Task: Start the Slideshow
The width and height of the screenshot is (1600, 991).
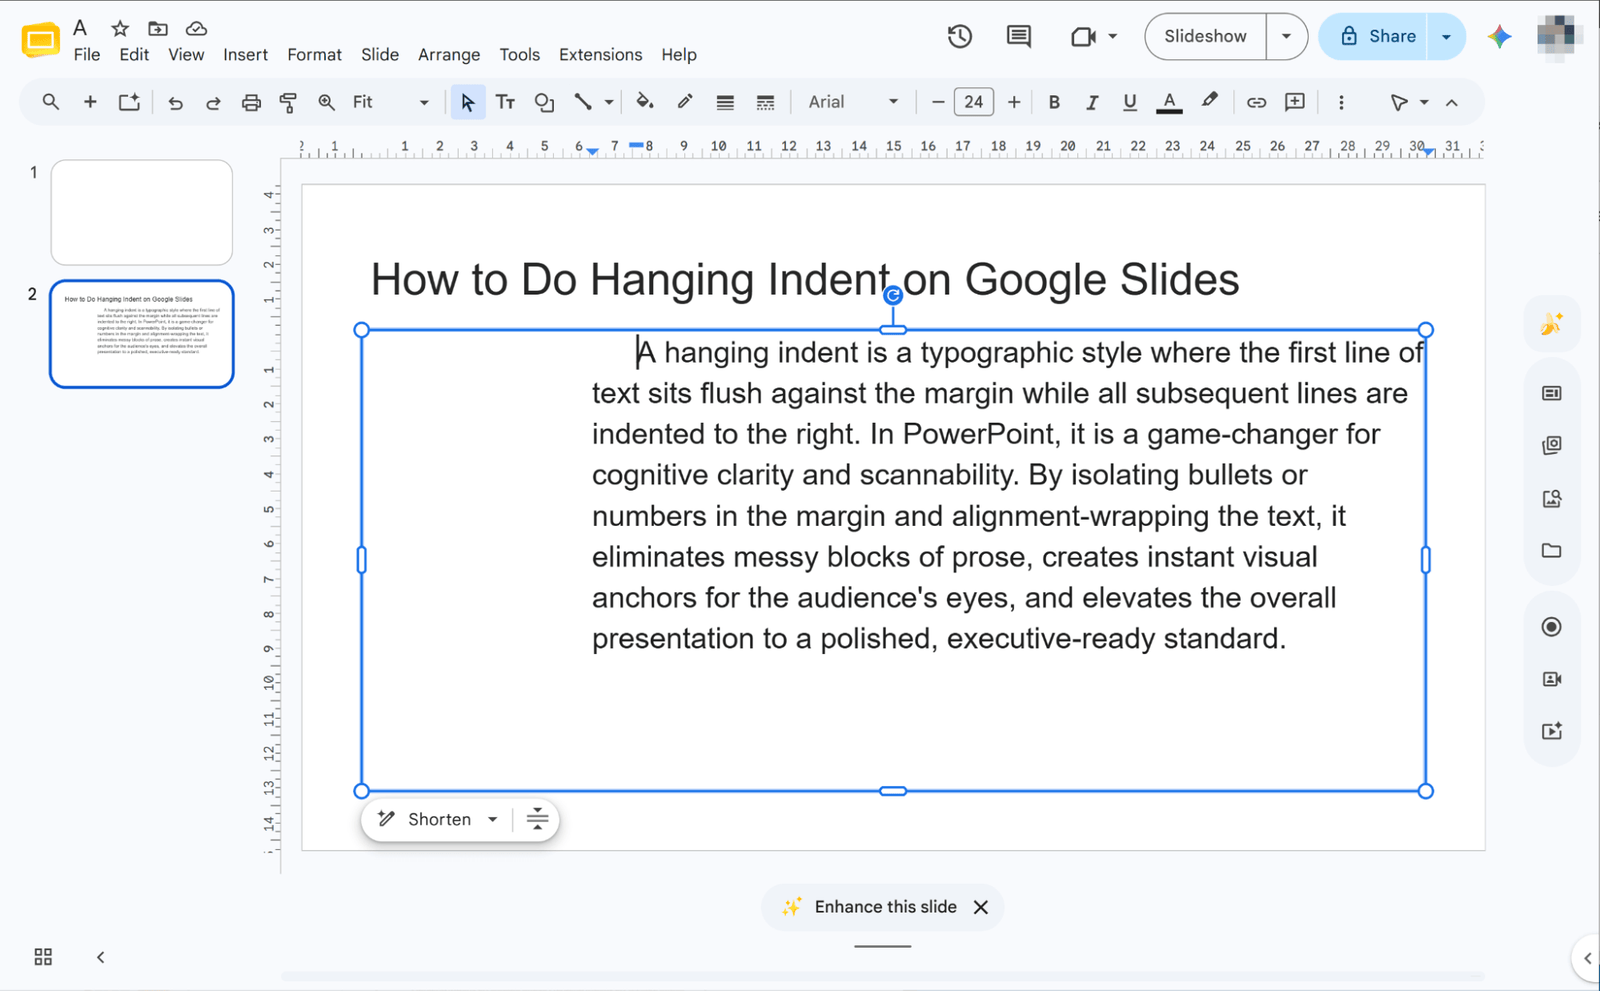Action: click(1205, 37)
